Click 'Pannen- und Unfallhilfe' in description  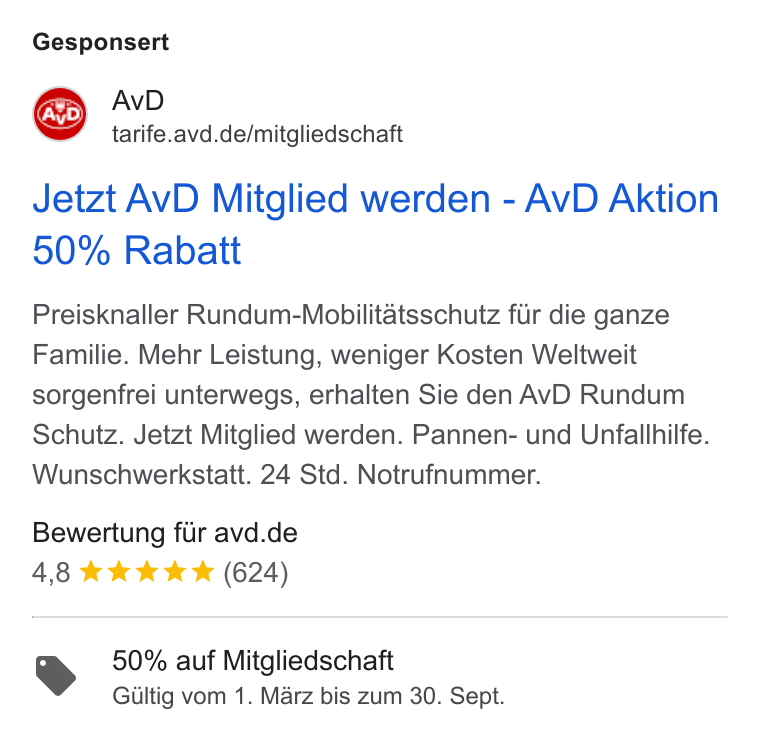click(x=561, y=435)
